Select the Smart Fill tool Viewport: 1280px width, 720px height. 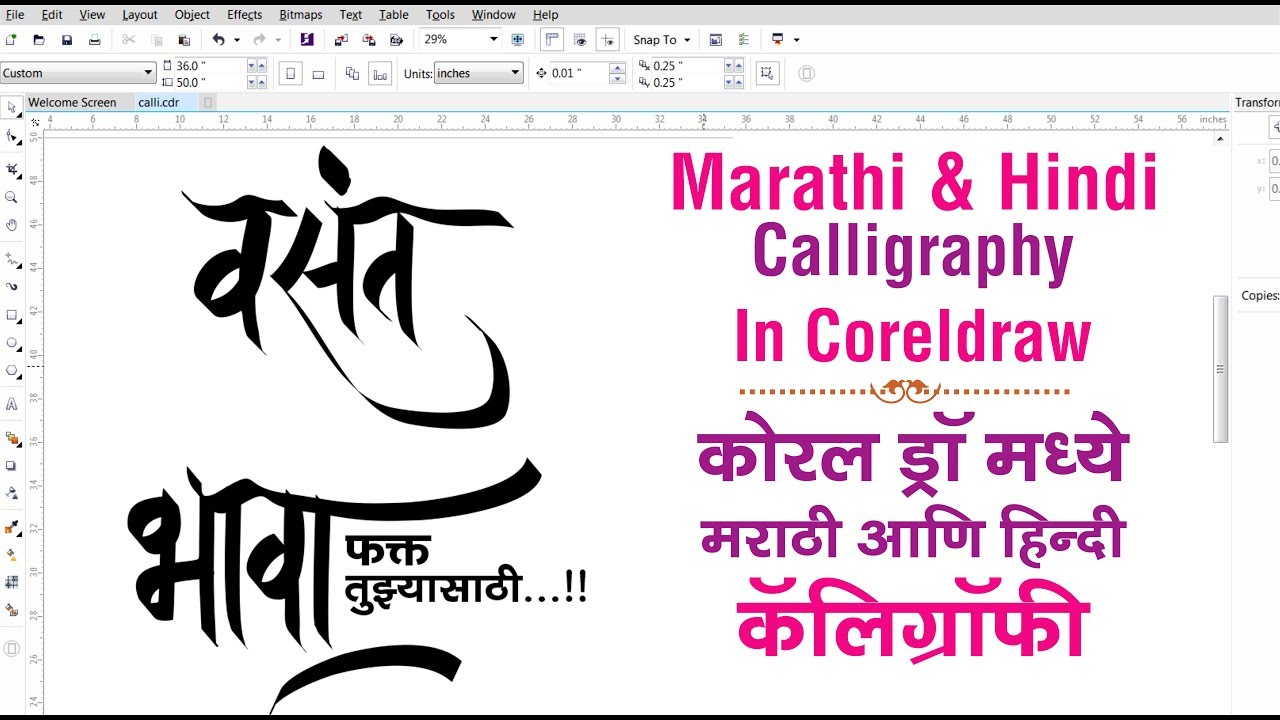12,609
